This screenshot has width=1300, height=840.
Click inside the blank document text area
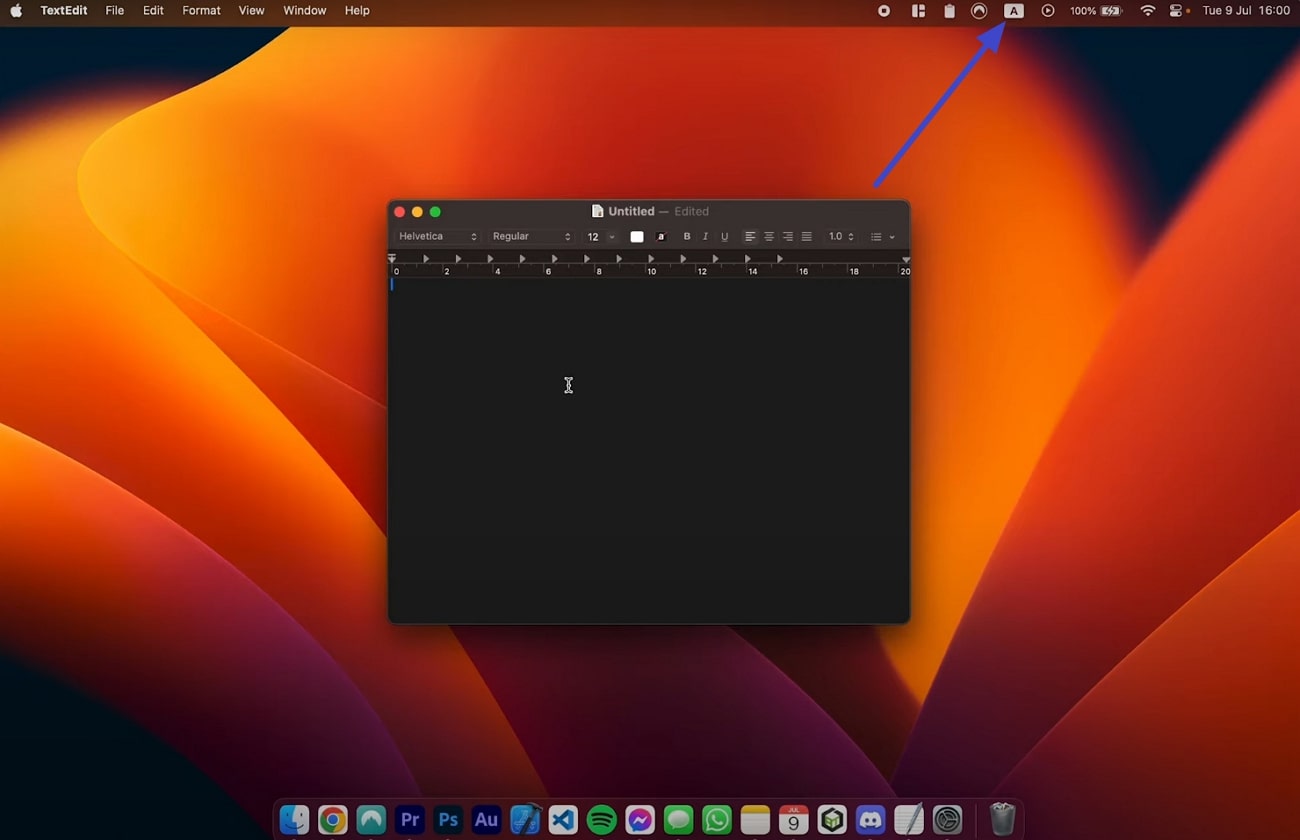tap(649, 450)
